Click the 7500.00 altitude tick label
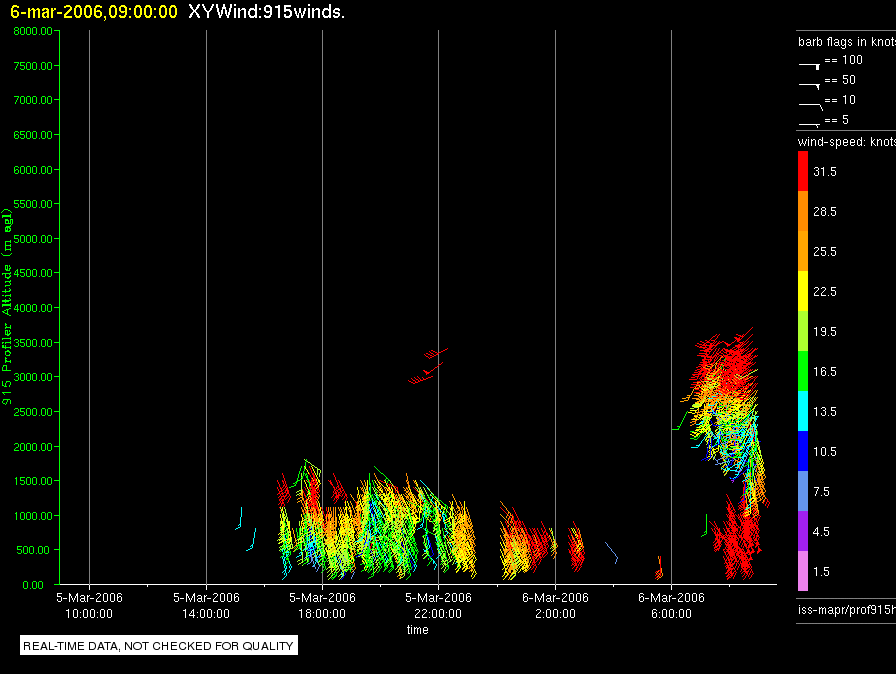 coord(33,66)
